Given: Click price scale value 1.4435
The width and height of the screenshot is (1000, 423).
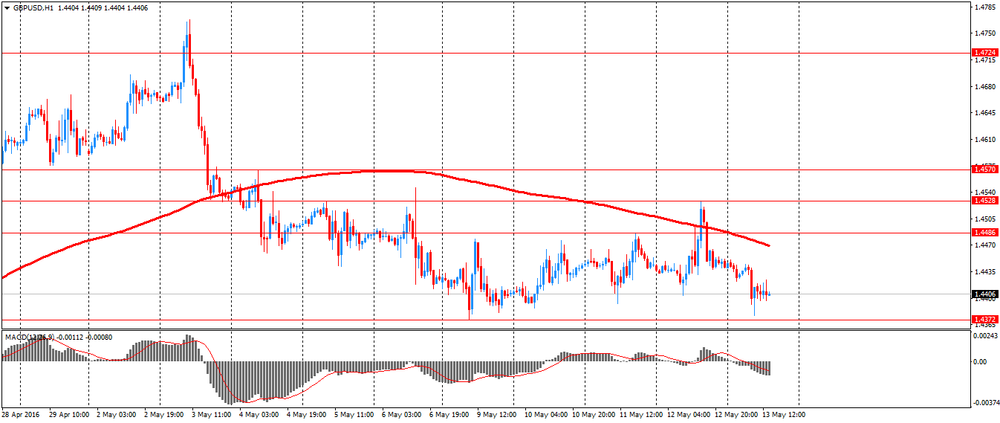Looking at the screenshot, I should pyautogui.click(x=983, y=271).
